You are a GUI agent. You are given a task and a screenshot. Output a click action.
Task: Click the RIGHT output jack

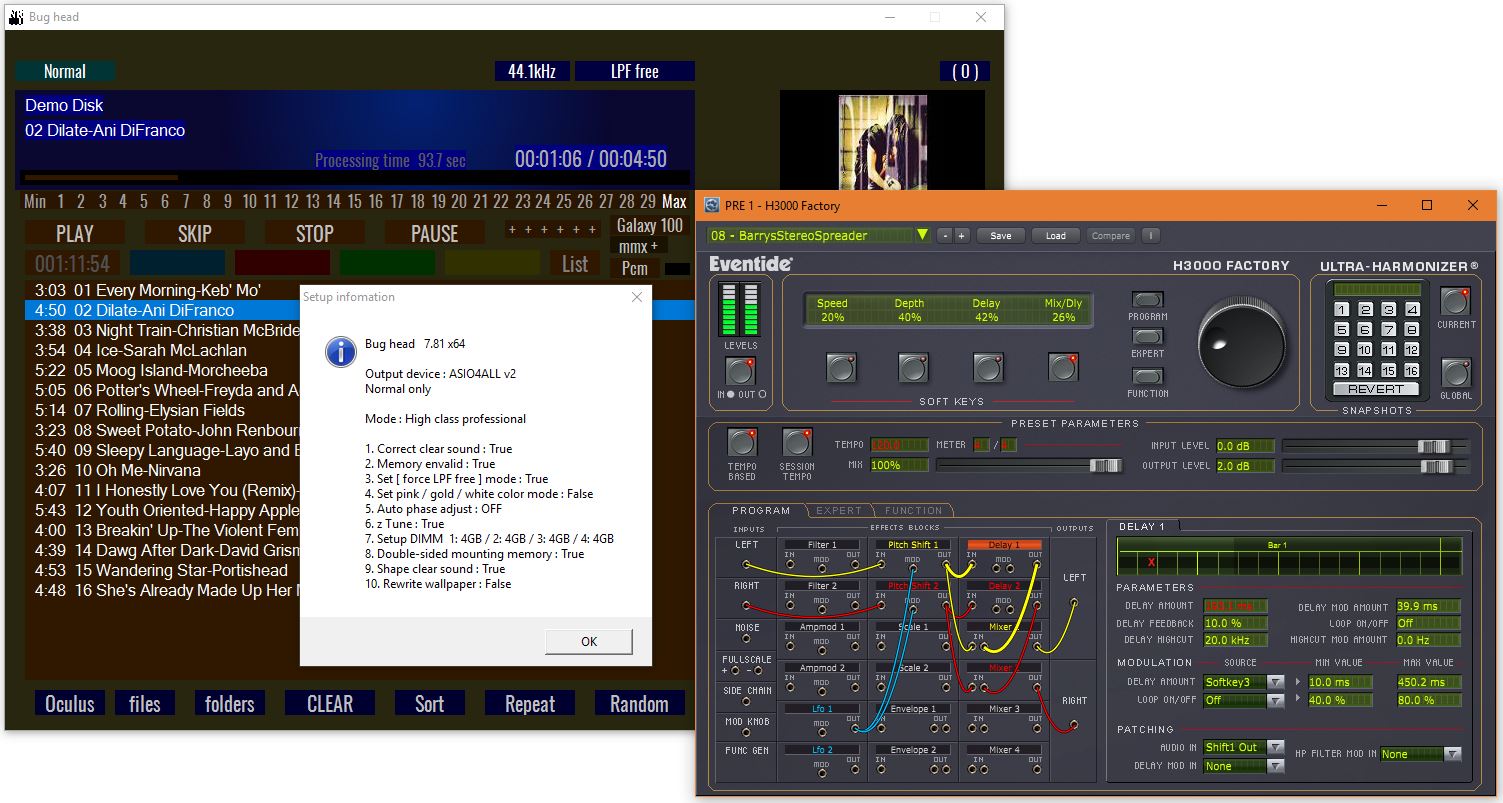[1074, 726]
